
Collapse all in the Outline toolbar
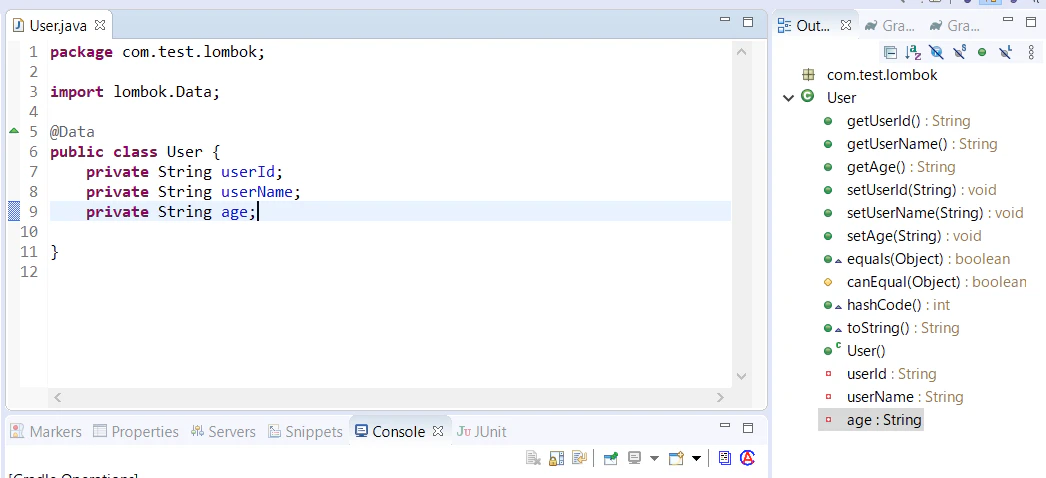click(x=890, y=52)
